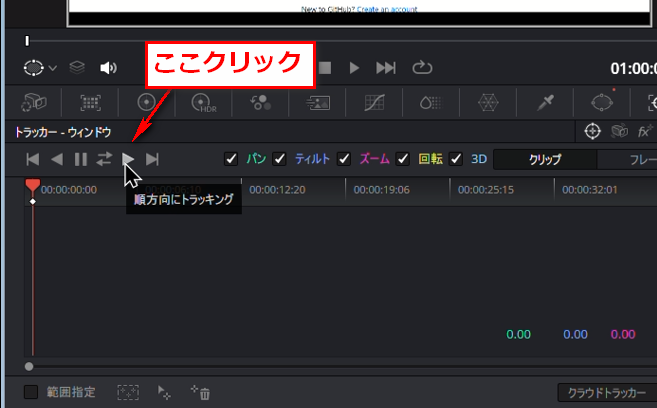Disable the ズーム (Zoom) checkbox

coord(344,159)
